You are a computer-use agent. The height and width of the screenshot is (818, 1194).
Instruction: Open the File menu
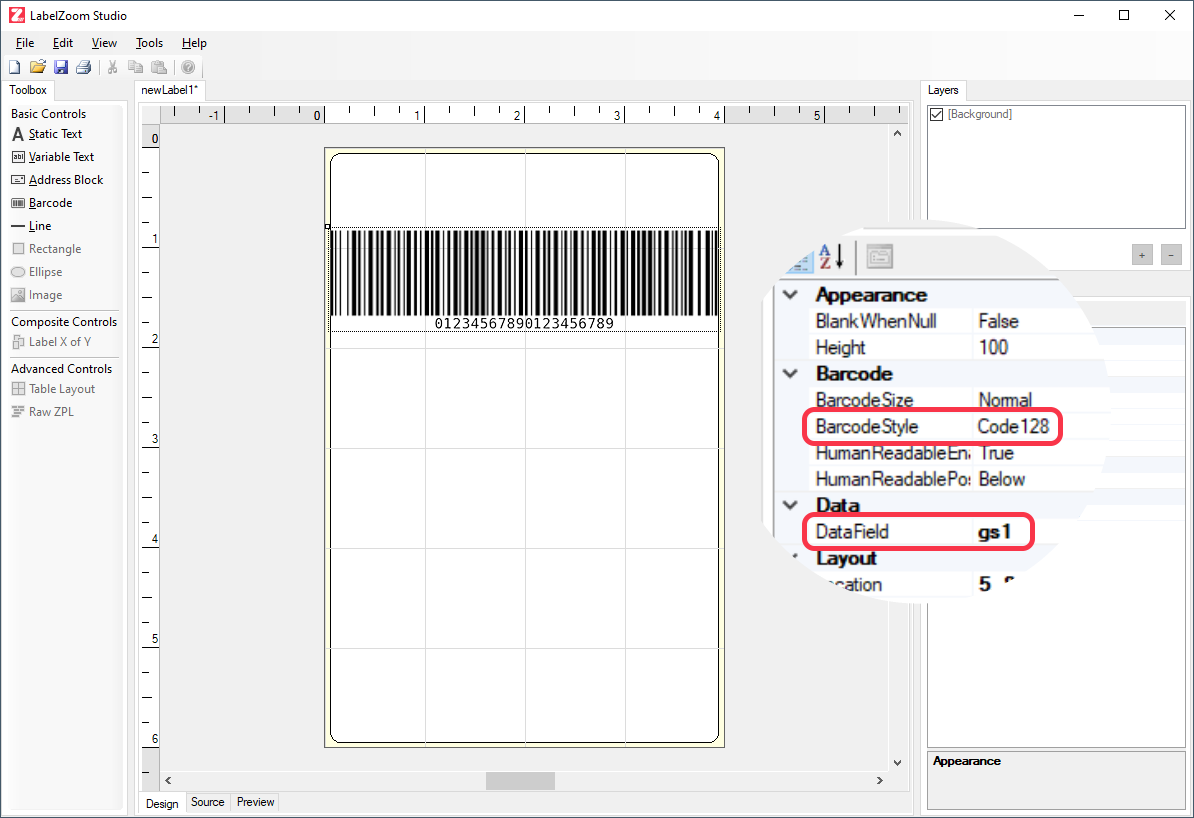point(25,43)
